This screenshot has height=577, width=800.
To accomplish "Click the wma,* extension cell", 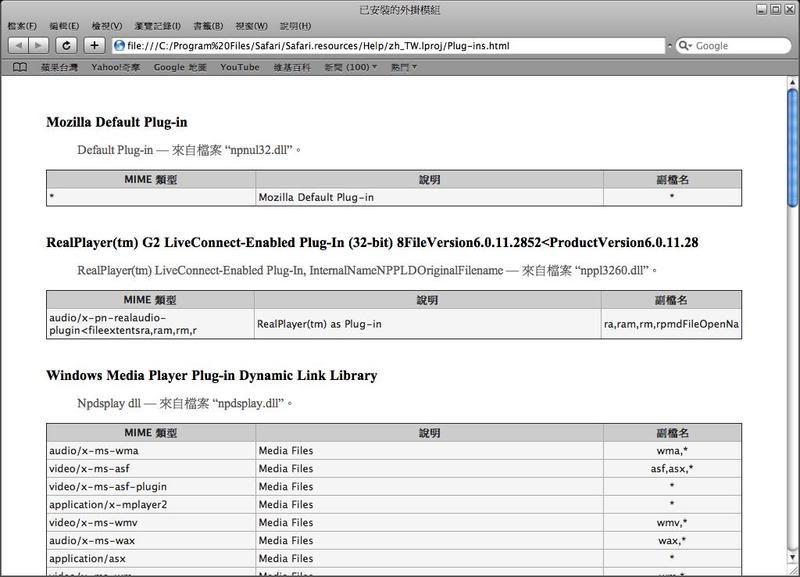I will [x=672, y=450].
